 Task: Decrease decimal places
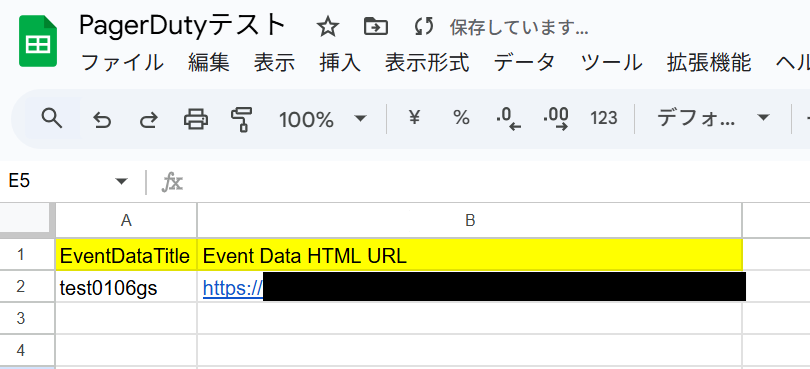(508, 119)
